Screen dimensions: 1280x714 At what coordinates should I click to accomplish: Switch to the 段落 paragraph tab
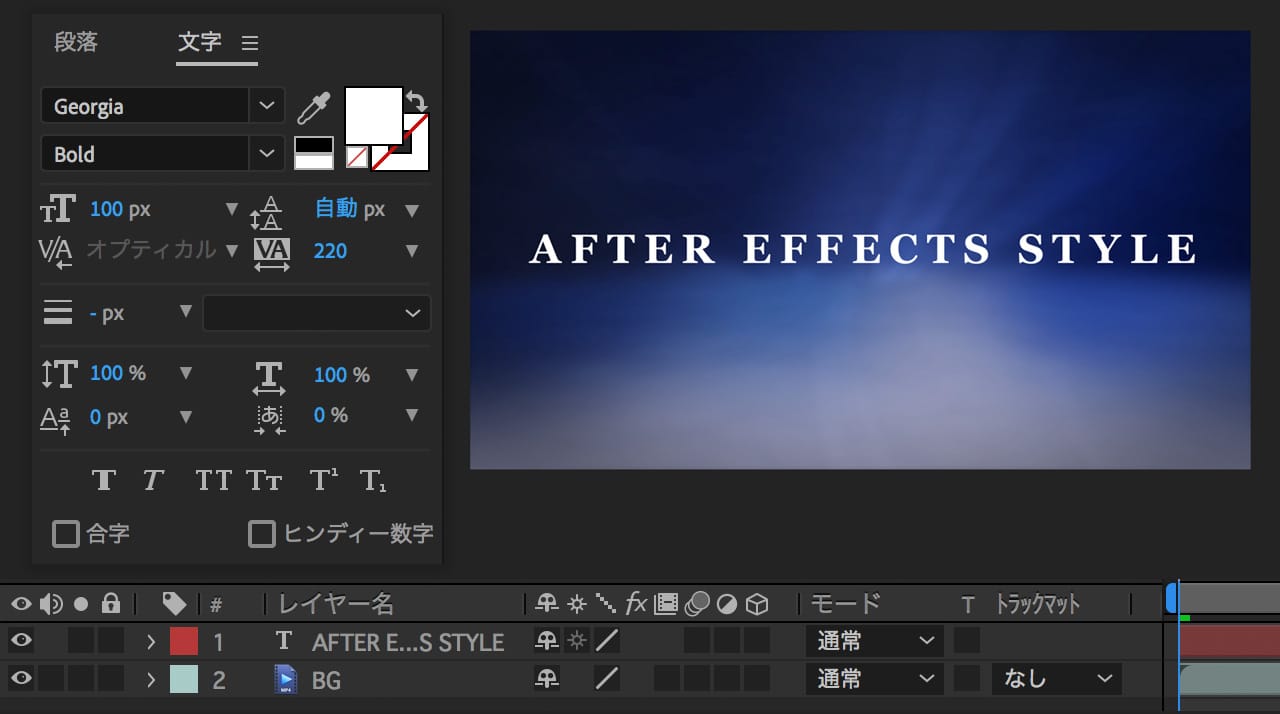point(76,42)
